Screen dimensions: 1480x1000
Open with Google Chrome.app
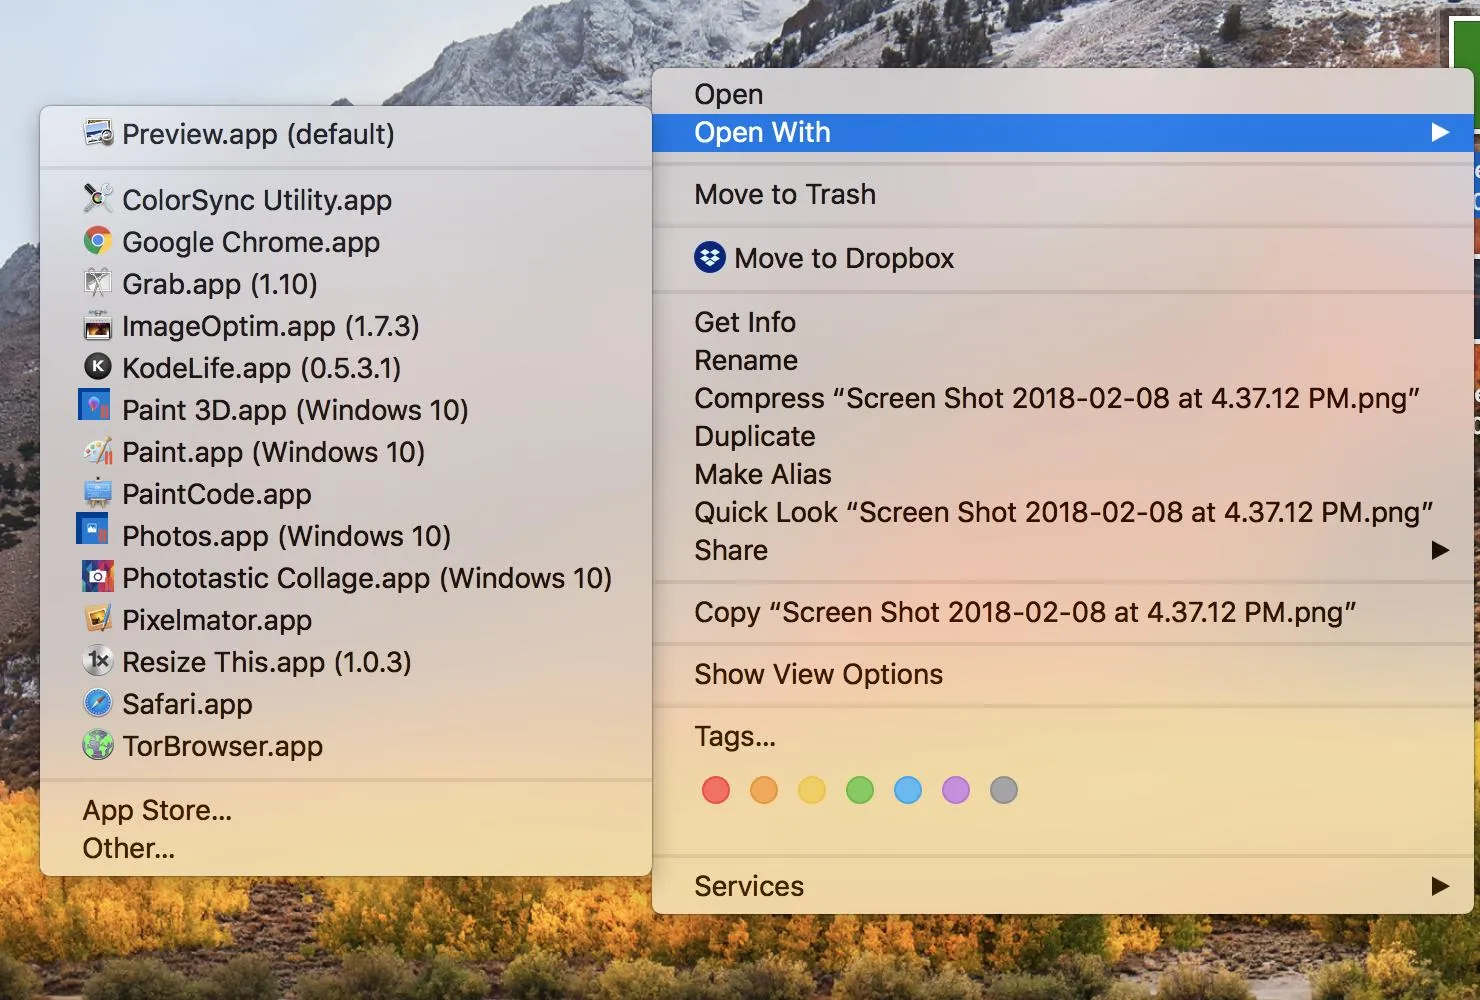coord(346,242)
